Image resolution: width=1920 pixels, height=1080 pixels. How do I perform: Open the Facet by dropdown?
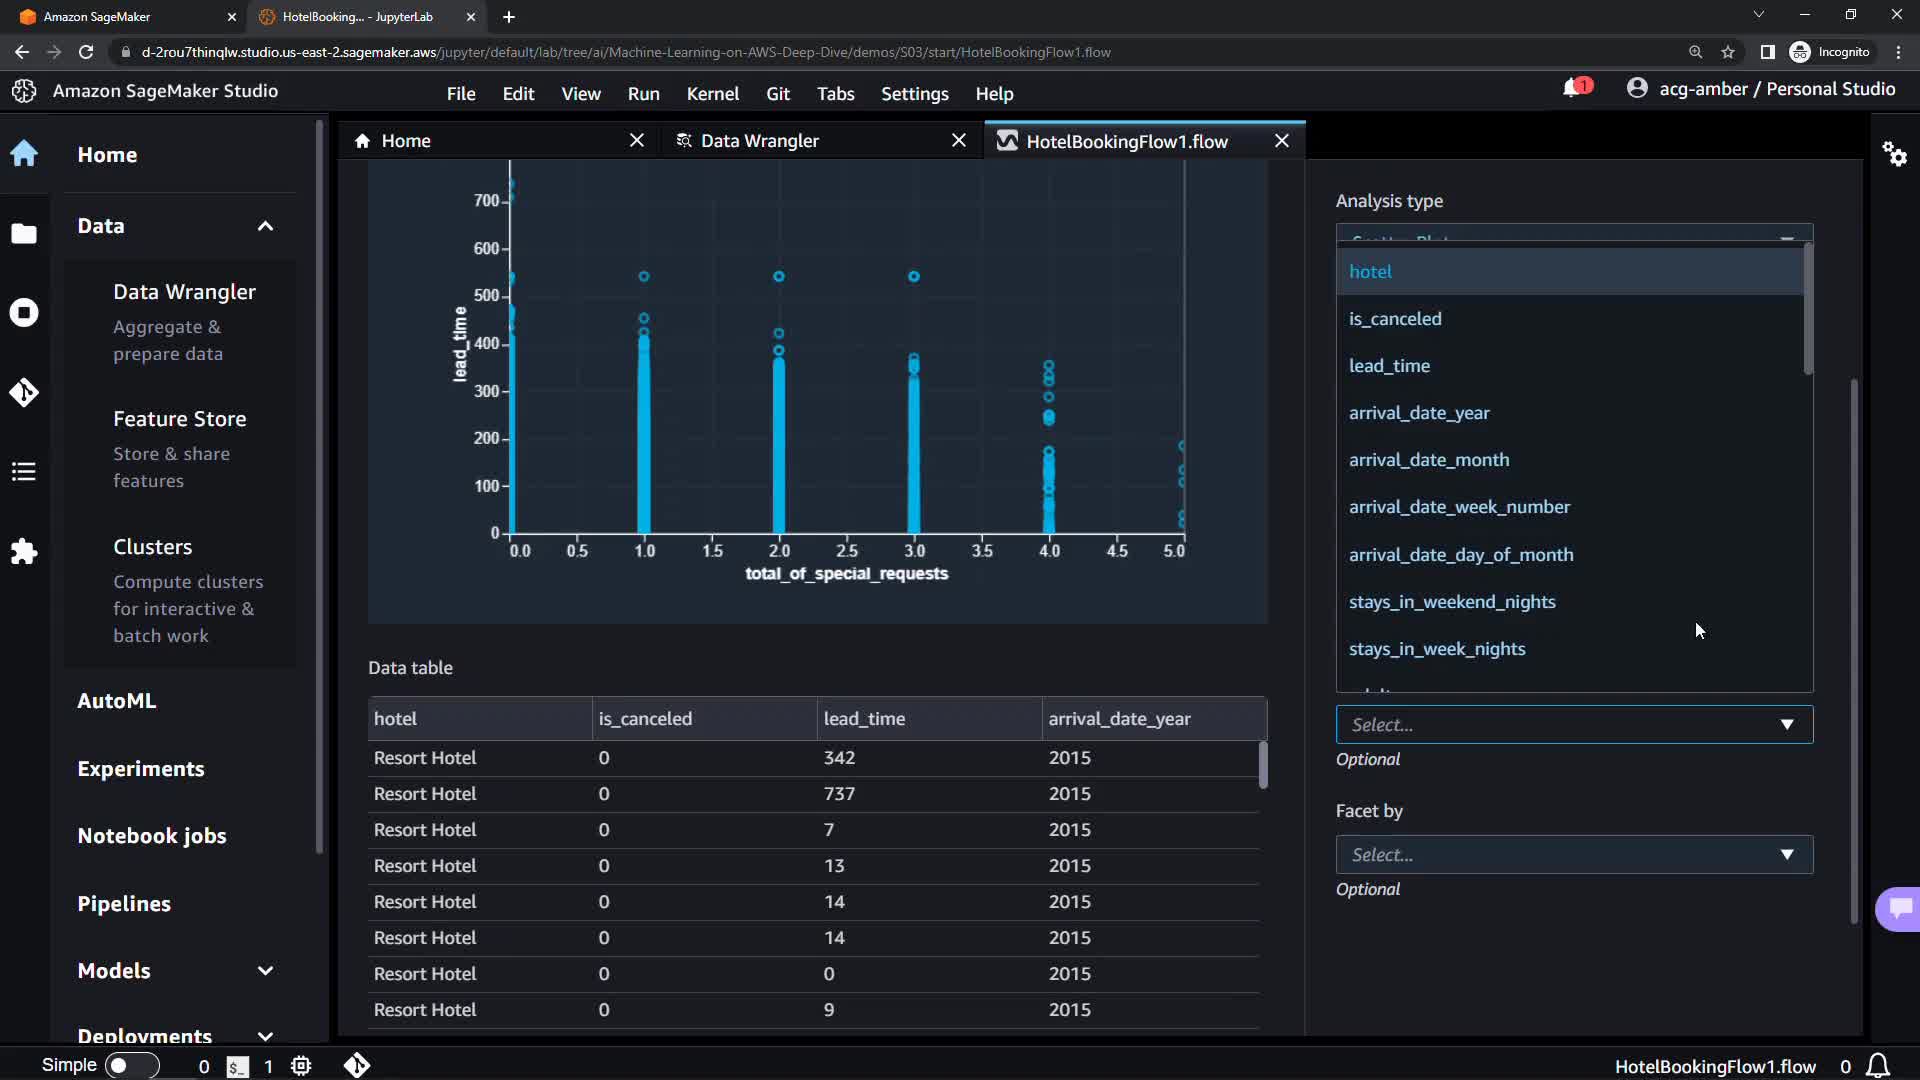(x=1574, y=855)
